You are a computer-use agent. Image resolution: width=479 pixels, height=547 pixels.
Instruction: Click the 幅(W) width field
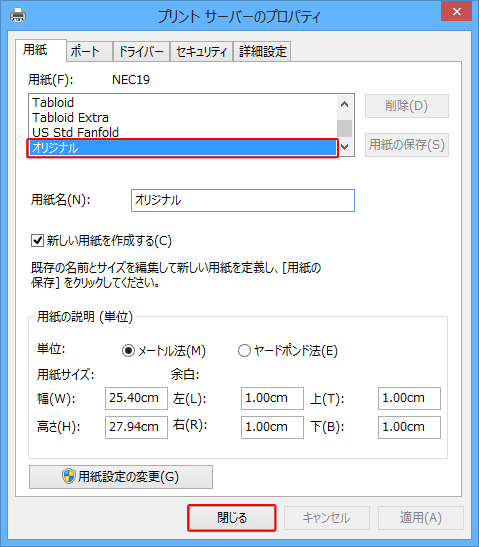coord(136,398)
